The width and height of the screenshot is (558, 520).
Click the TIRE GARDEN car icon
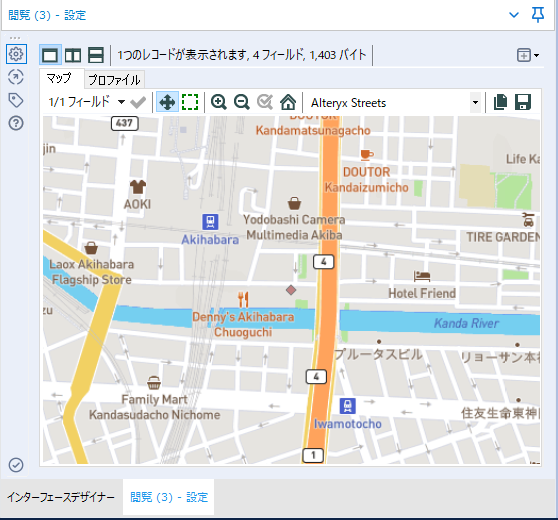click(x=528, y=220)
